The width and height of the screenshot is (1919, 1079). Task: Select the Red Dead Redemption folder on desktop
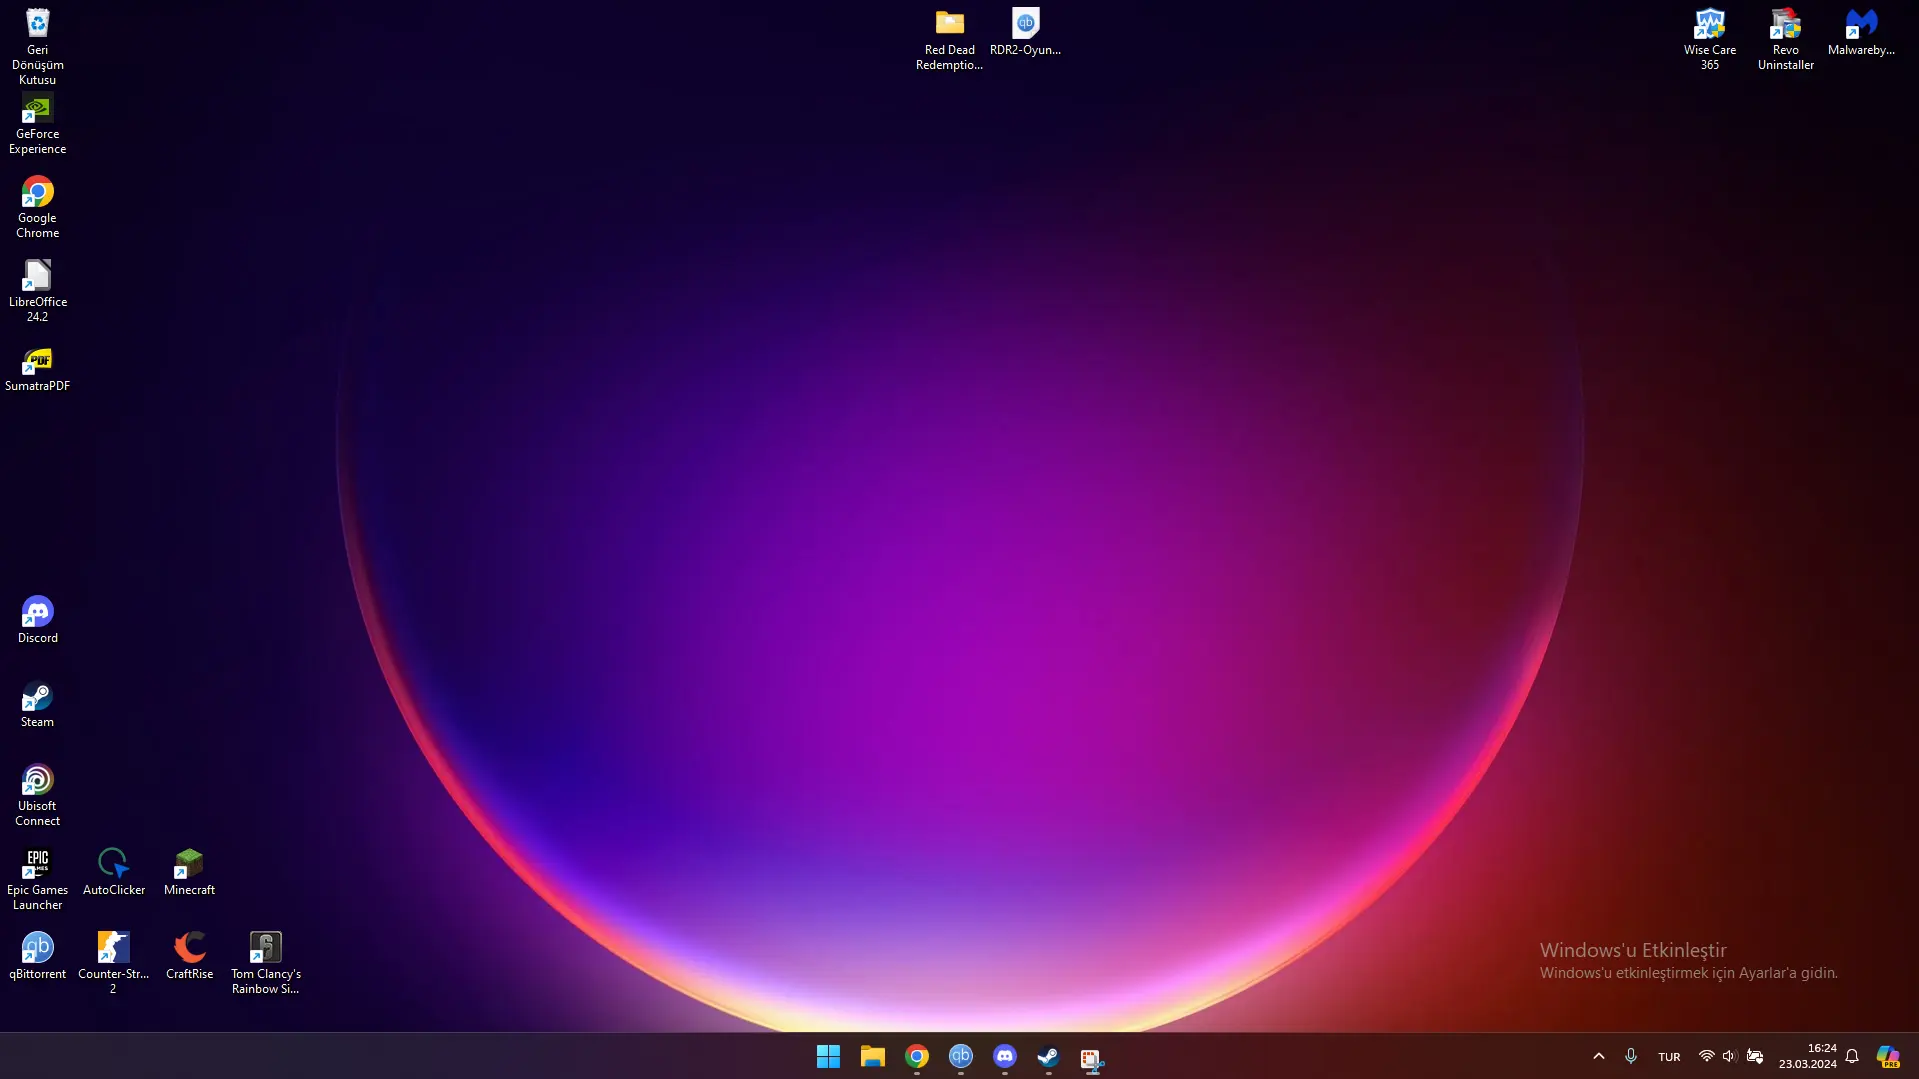click(949, 39)
